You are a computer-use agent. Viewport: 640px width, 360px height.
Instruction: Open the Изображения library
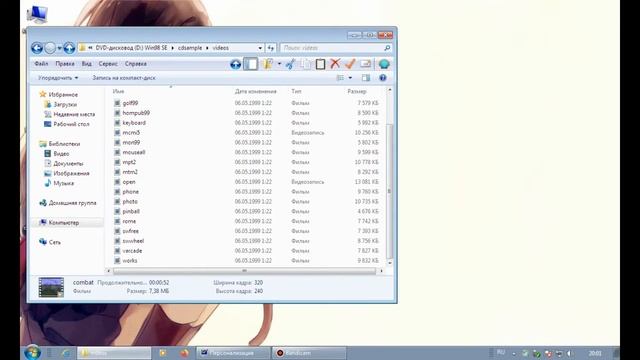tap(67, 173)
